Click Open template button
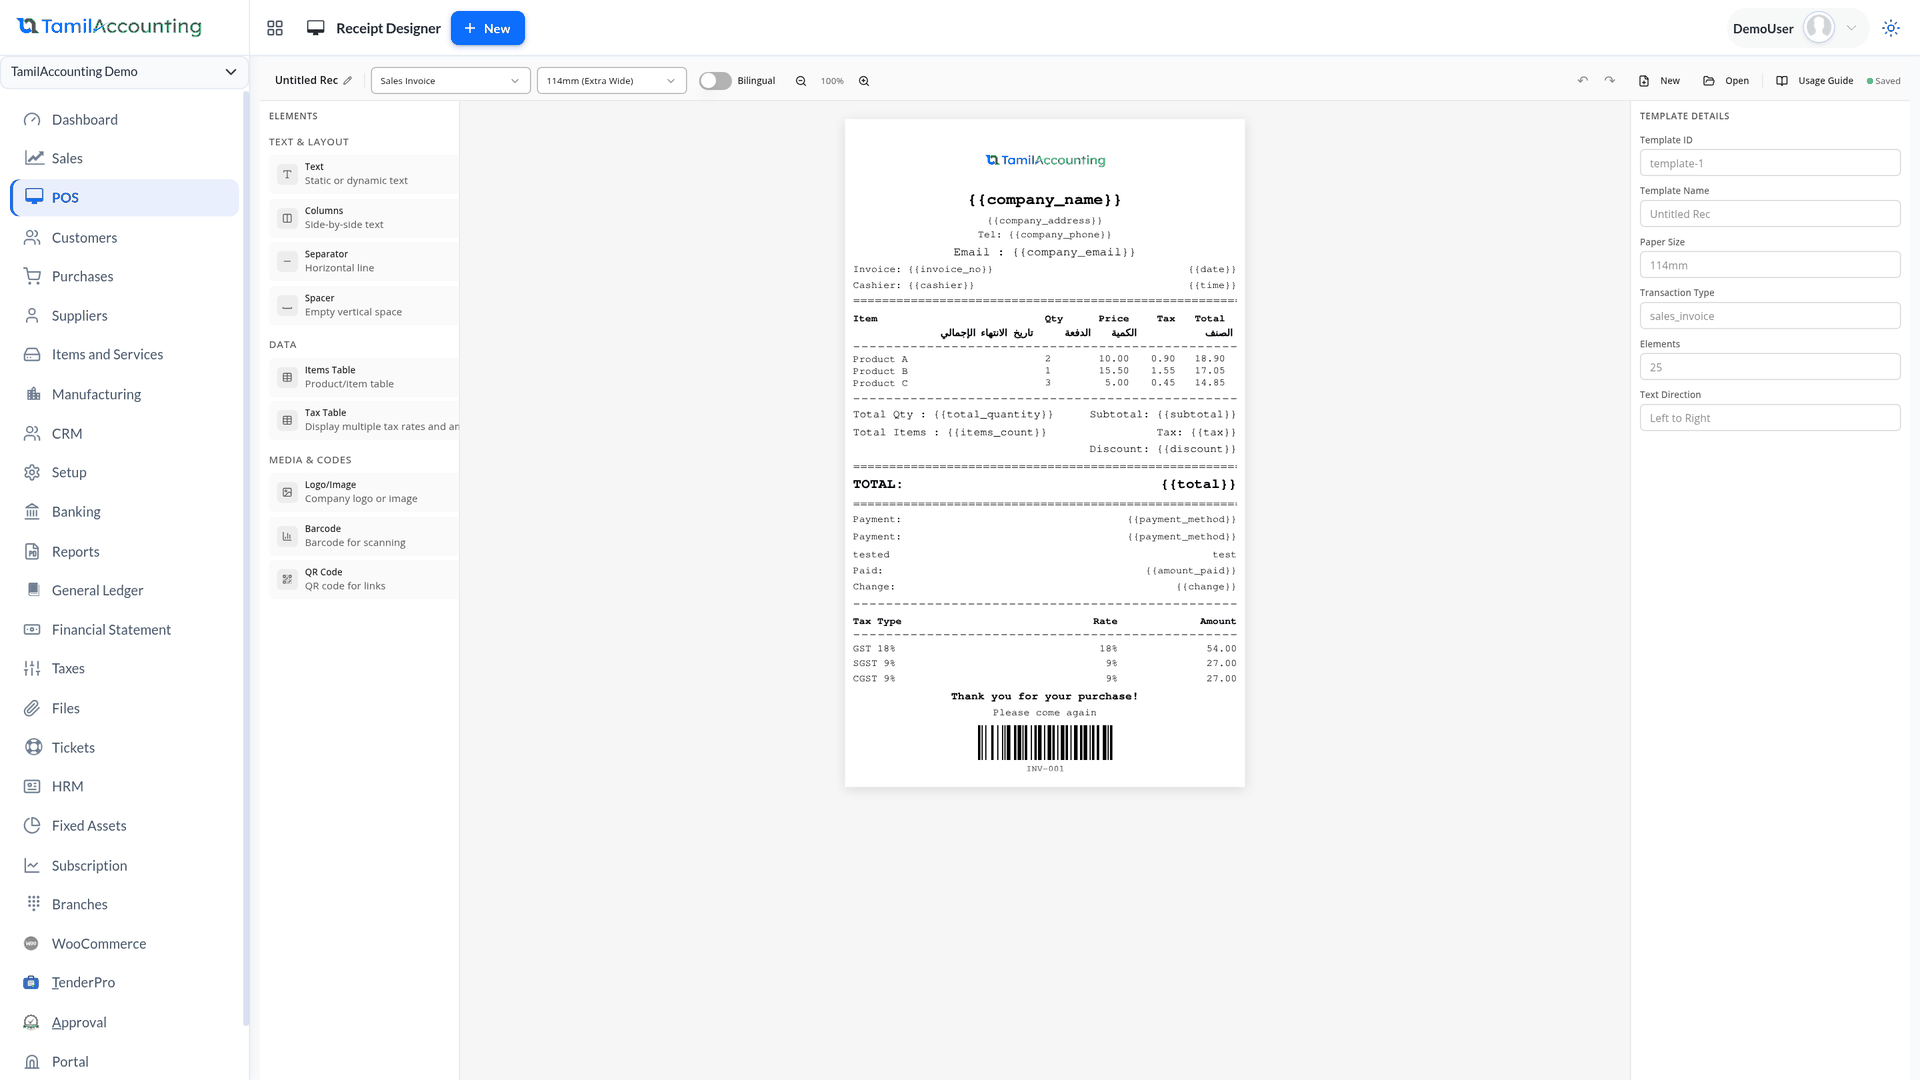Image resolution: width=1920 pixels, height=1080 pixels. (x=1726, y=81)
